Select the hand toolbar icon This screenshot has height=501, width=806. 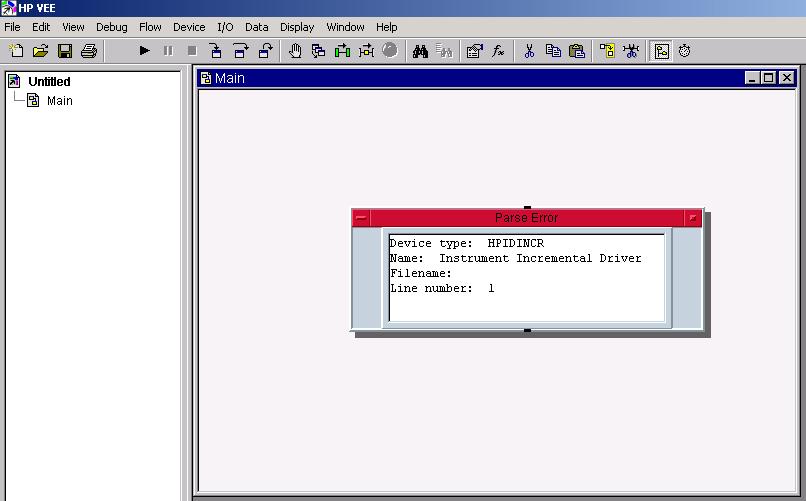click(295, 51)
